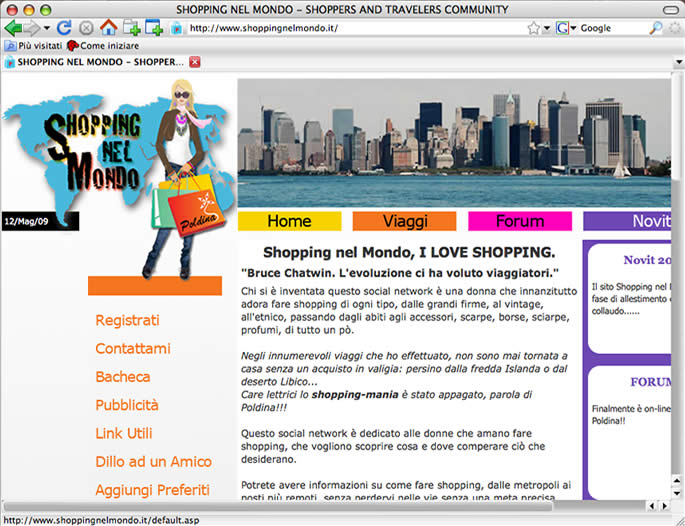Go to the browser home page icon
Viewport: 685px width, 526px height.
(x=108, y=28)
